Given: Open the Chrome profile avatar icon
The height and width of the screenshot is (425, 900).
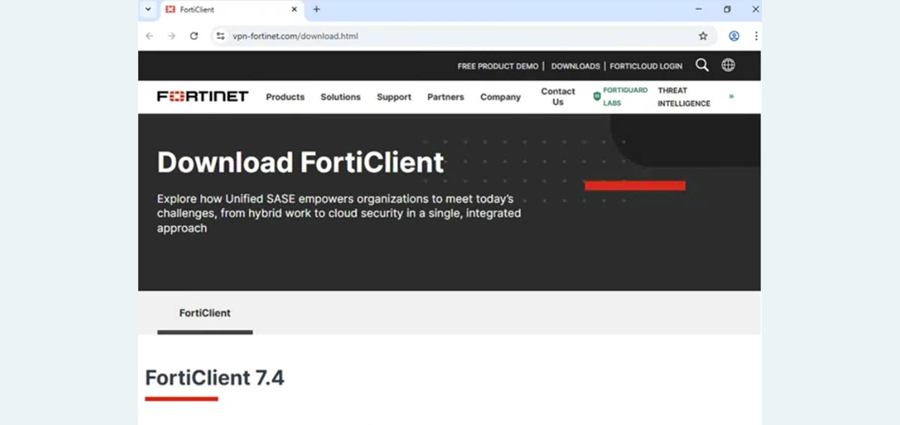Looking at the screenshot, I should [x=734, y=36].
